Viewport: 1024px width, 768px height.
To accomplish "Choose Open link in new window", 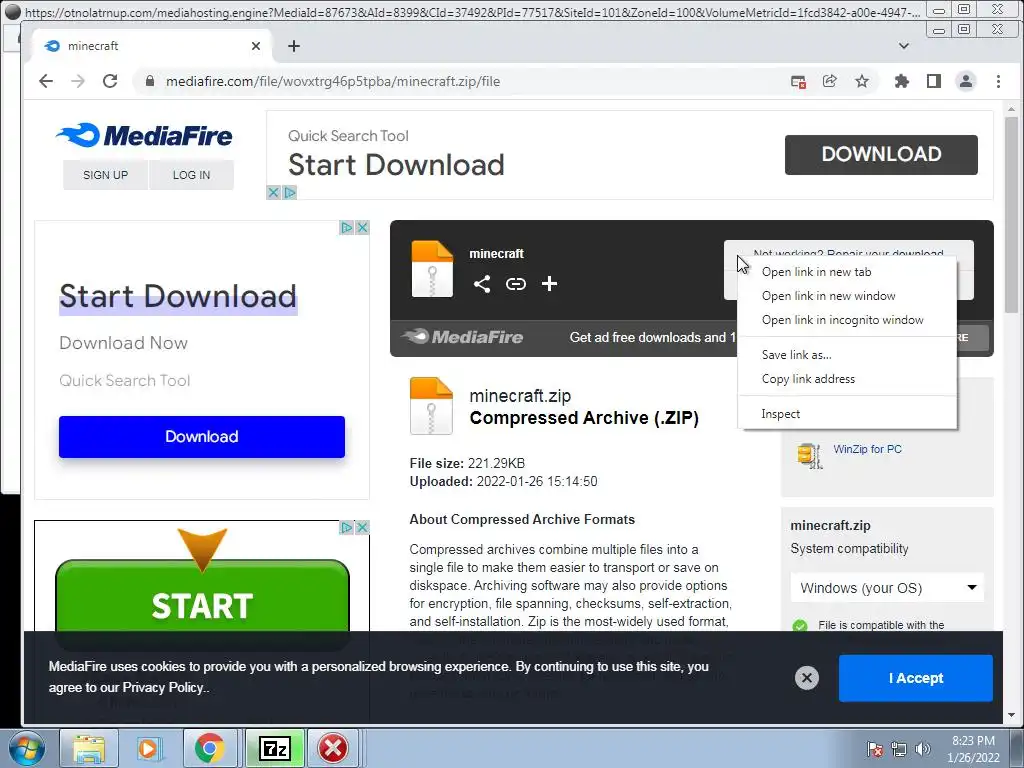I will [x=847, y=296].
